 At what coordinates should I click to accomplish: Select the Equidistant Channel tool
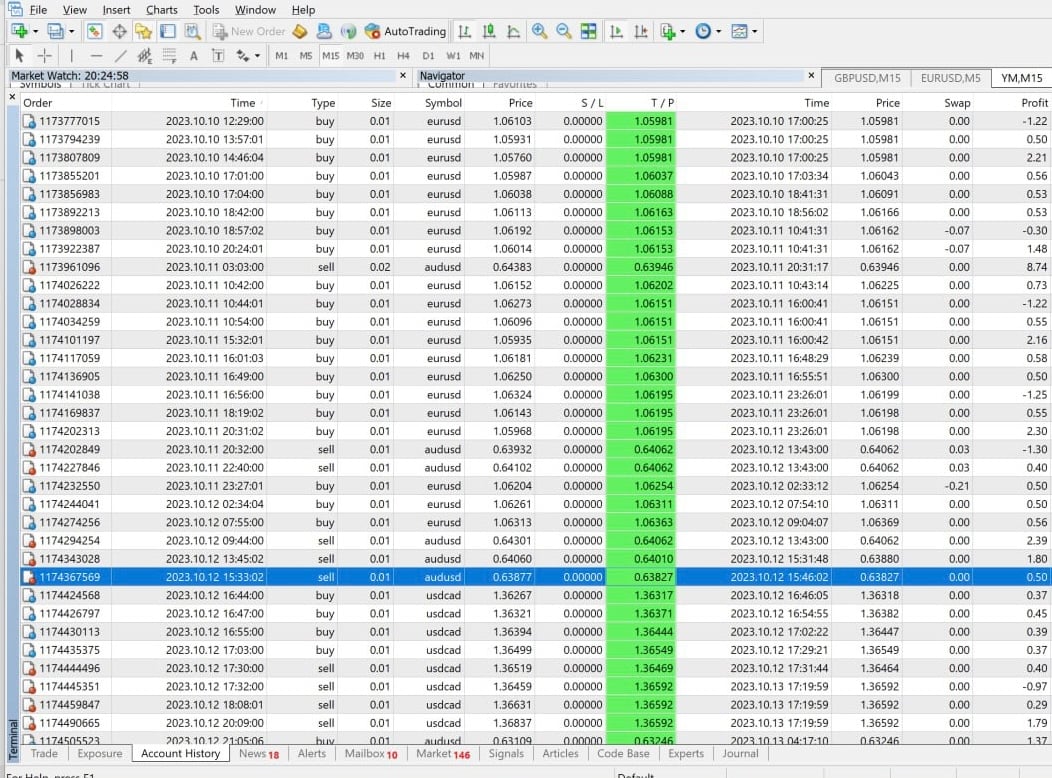coord(144,56)
